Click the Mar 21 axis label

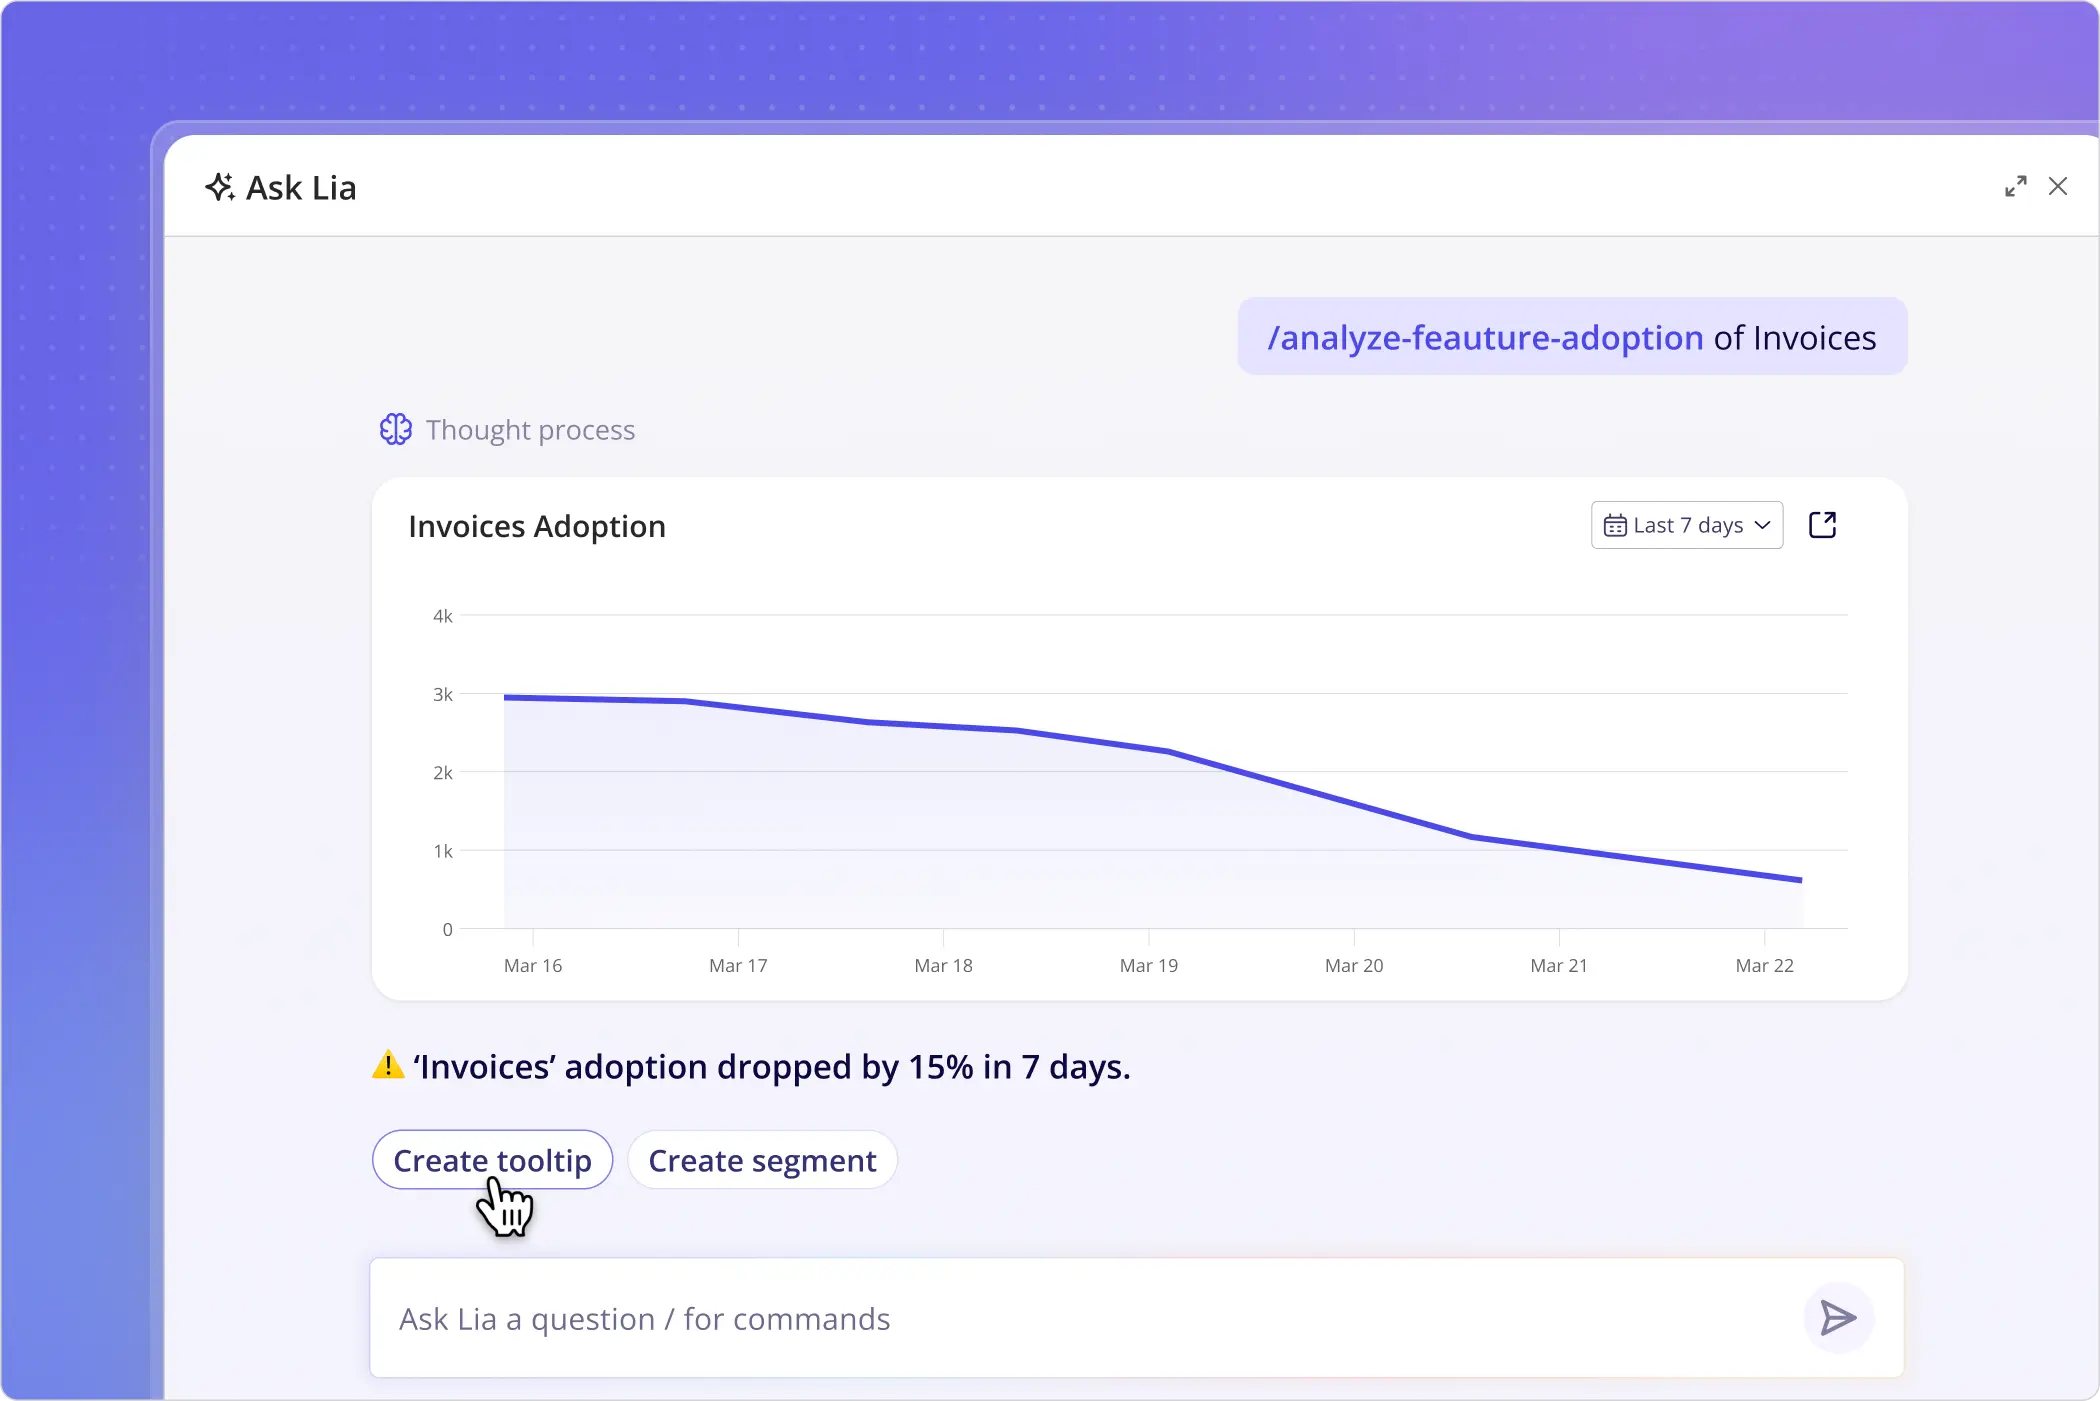pyautogui.click(x=1559, y=965)
